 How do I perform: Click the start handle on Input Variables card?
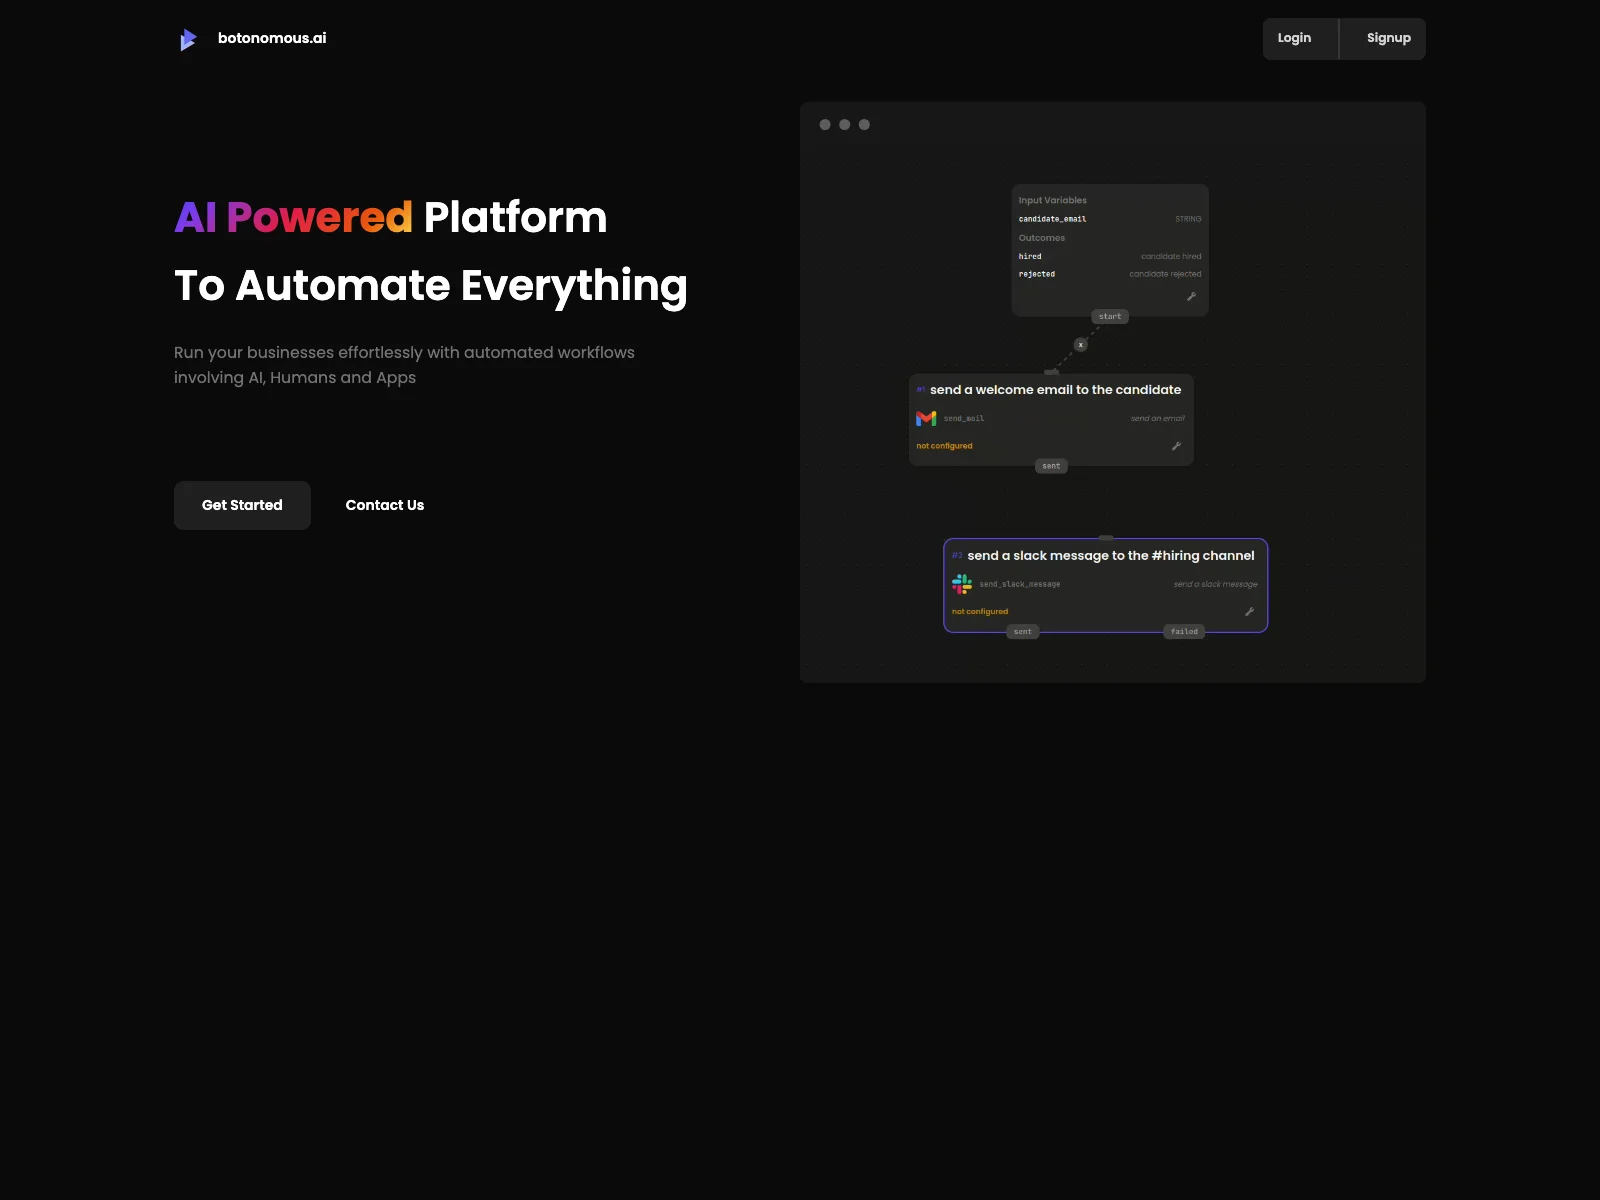coord(1110,317)
